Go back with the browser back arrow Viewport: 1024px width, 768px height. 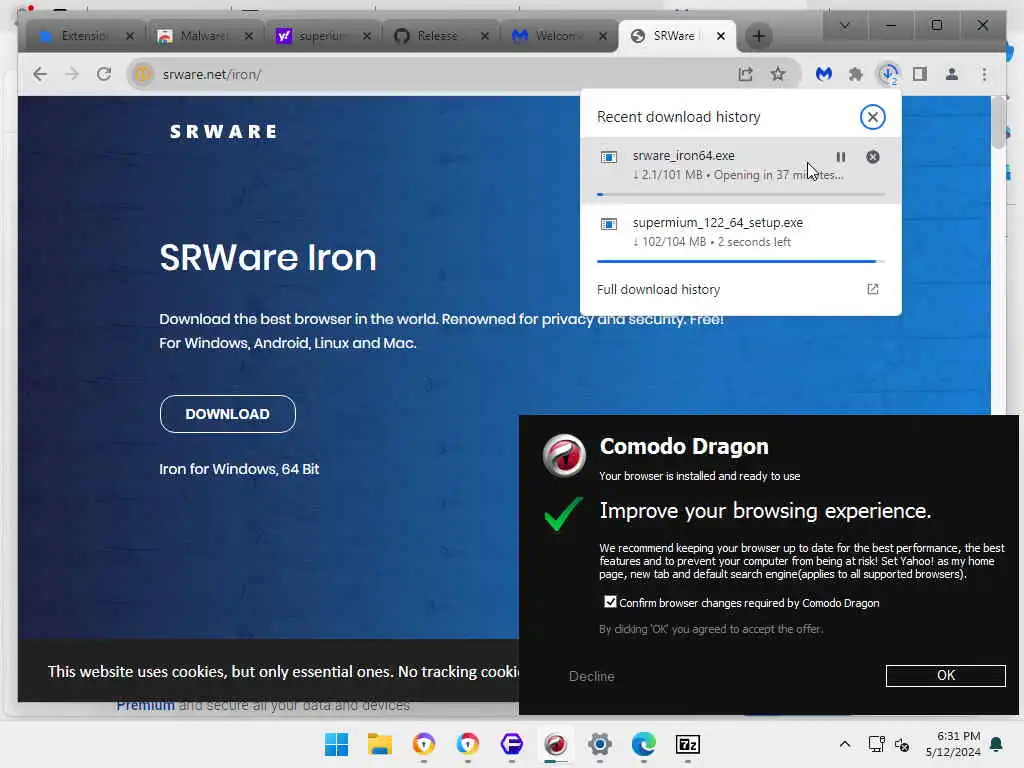(40, 74)
